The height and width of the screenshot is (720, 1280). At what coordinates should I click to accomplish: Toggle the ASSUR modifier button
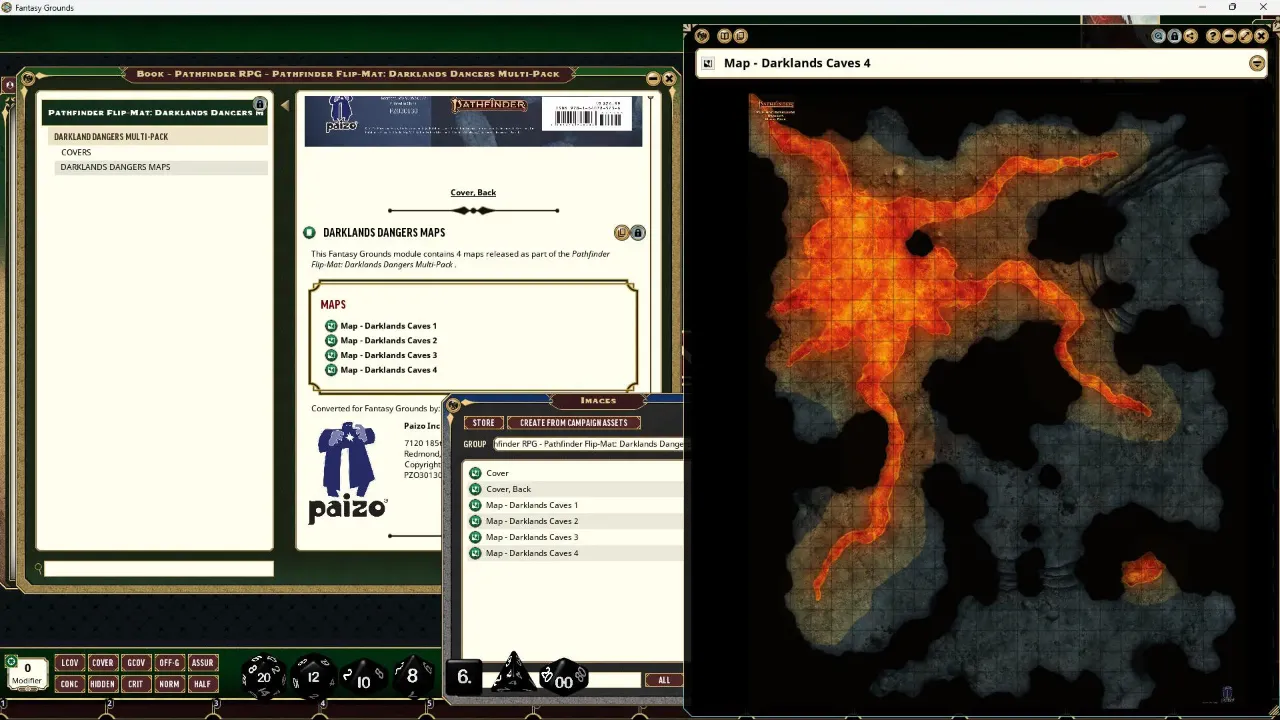click(x=202, y=663)
